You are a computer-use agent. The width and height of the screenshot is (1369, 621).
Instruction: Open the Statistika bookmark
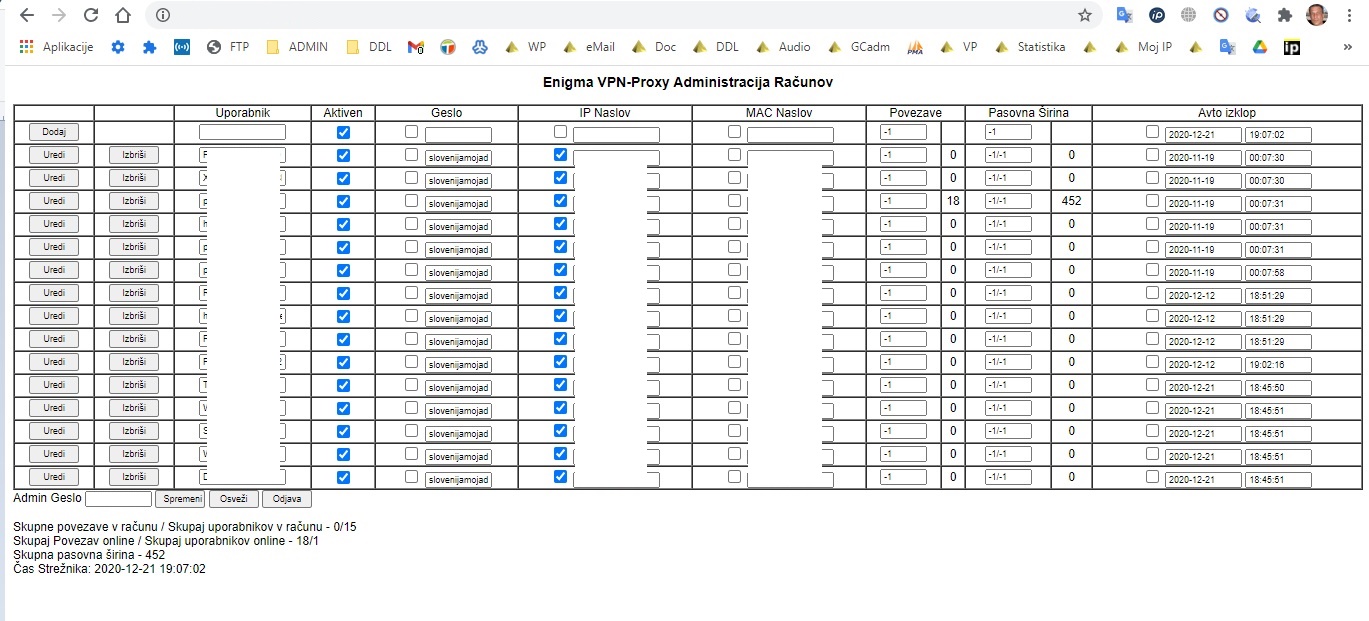[x=1031, y=47]
